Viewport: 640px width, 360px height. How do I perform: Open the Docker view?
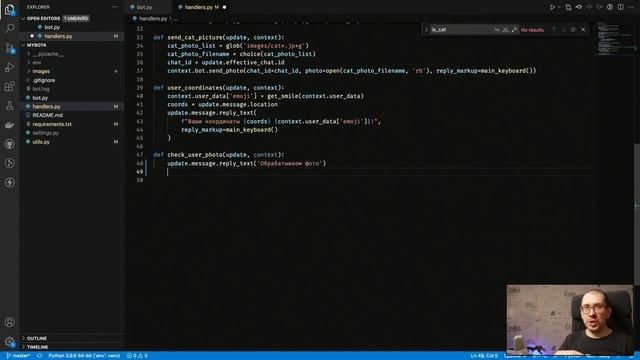(9, 125)
